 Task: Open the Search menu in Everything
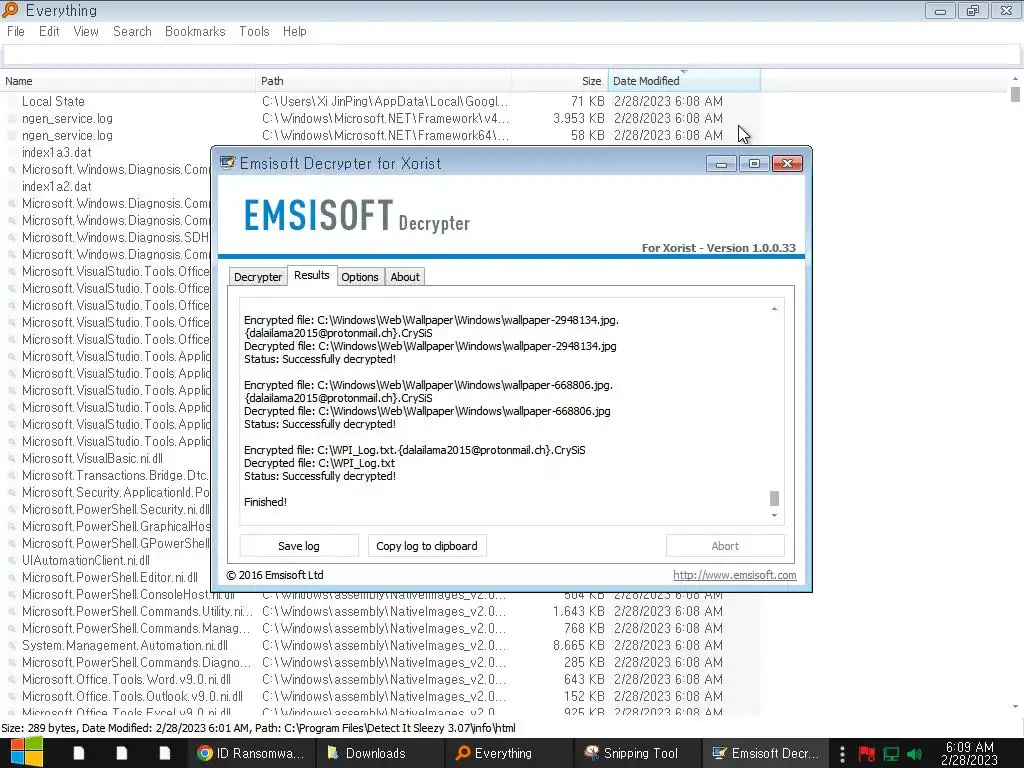pos(132,31)
